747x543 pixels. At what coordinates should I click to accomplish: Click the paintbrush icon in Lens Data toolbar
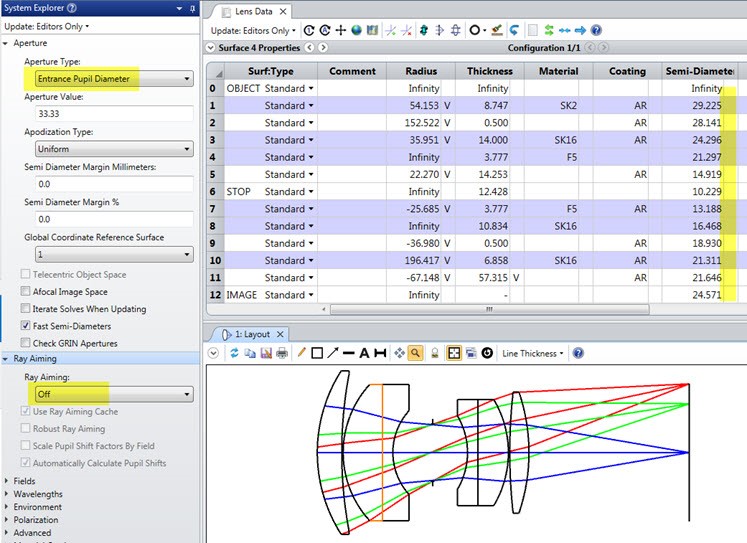(x=497, y=30)
